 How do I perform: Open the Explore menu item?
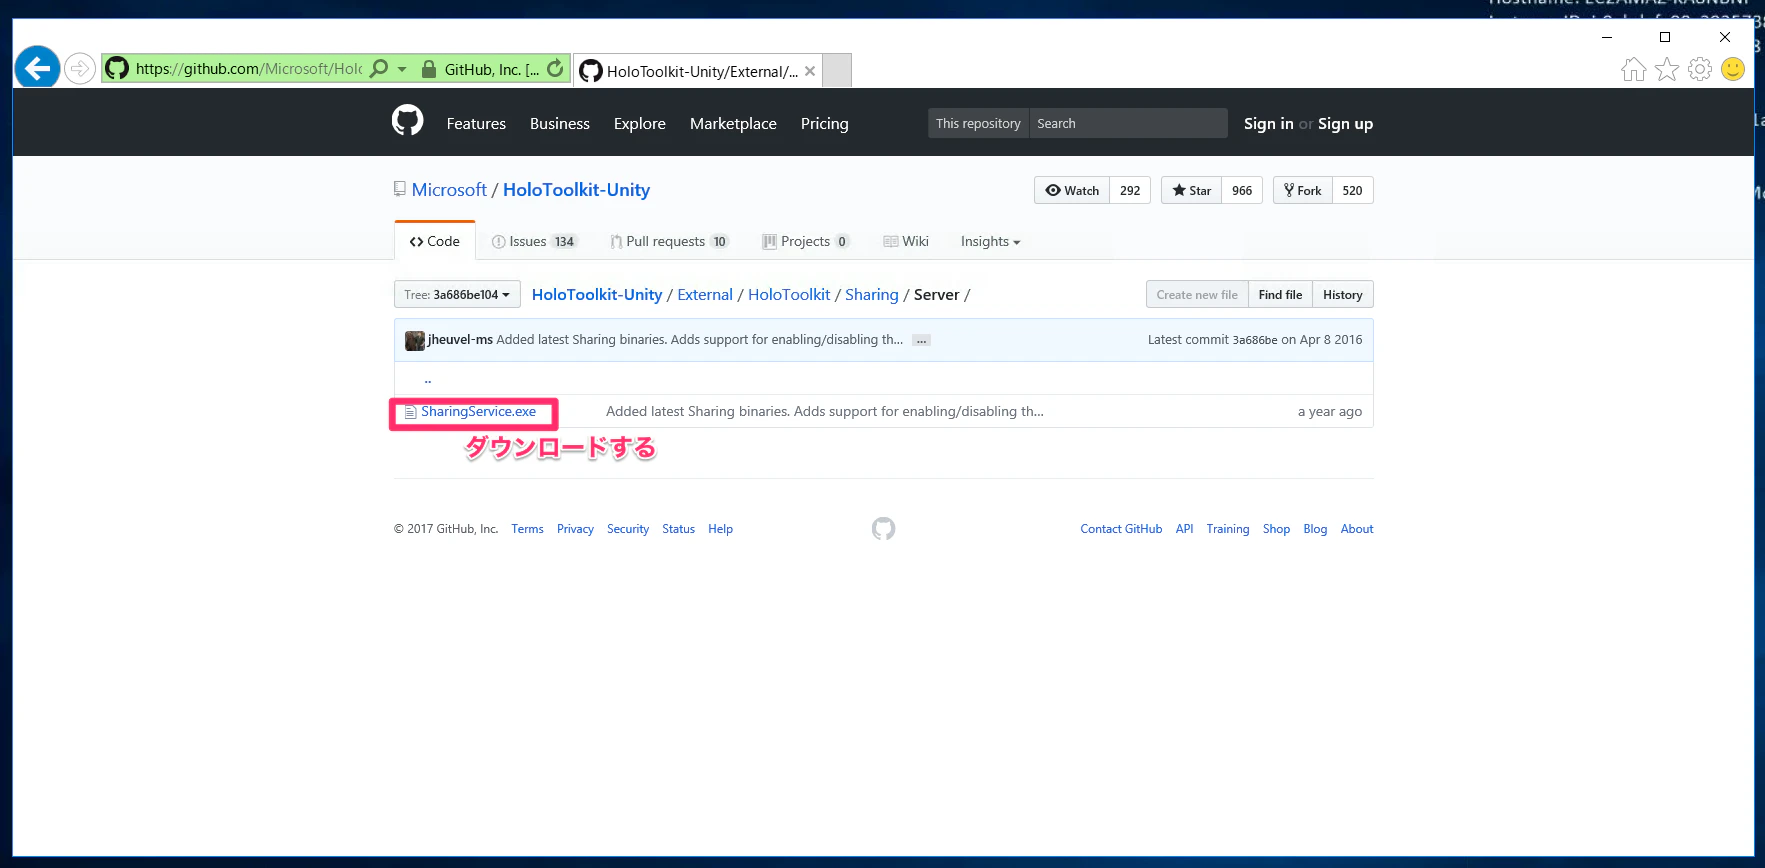pyautogui.click(x=640, y=123)
